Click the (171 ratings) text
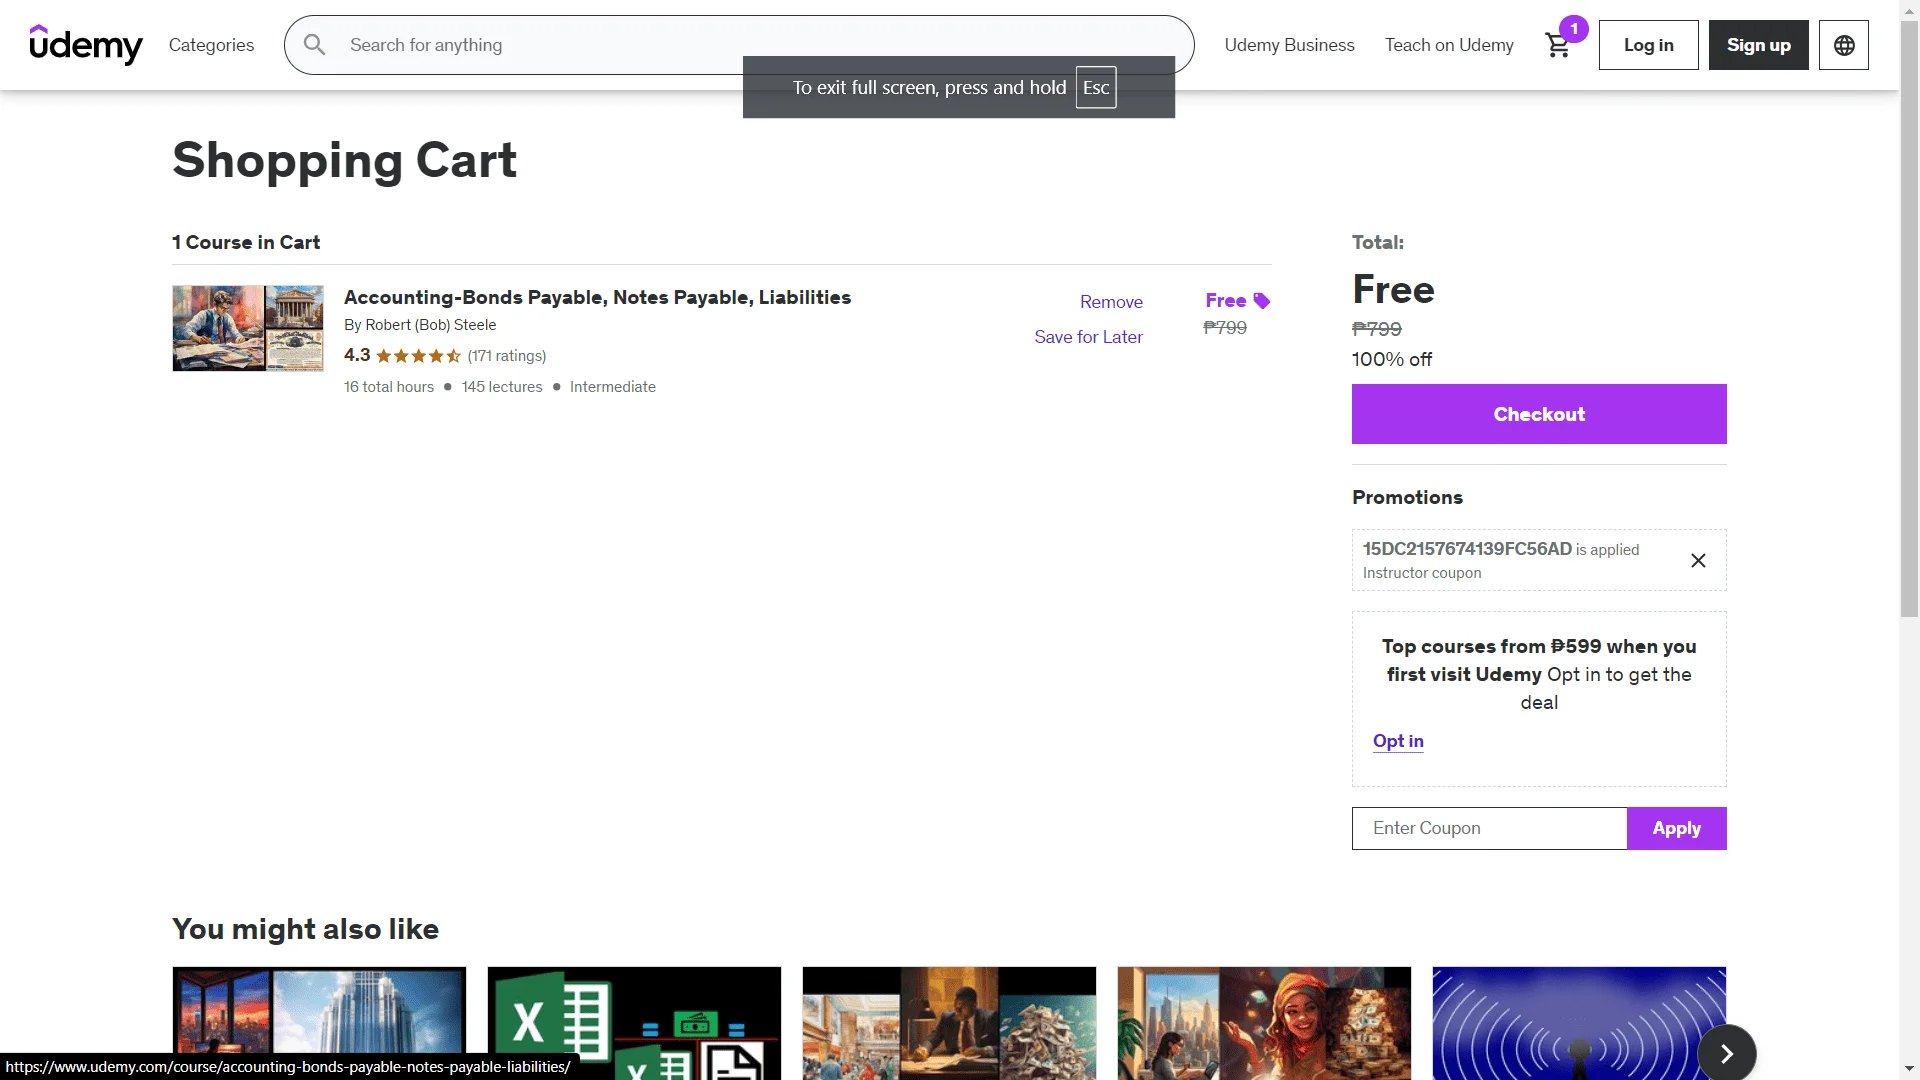Image resolution: width=1920 pixels, height=1080 pixels. 507,356
